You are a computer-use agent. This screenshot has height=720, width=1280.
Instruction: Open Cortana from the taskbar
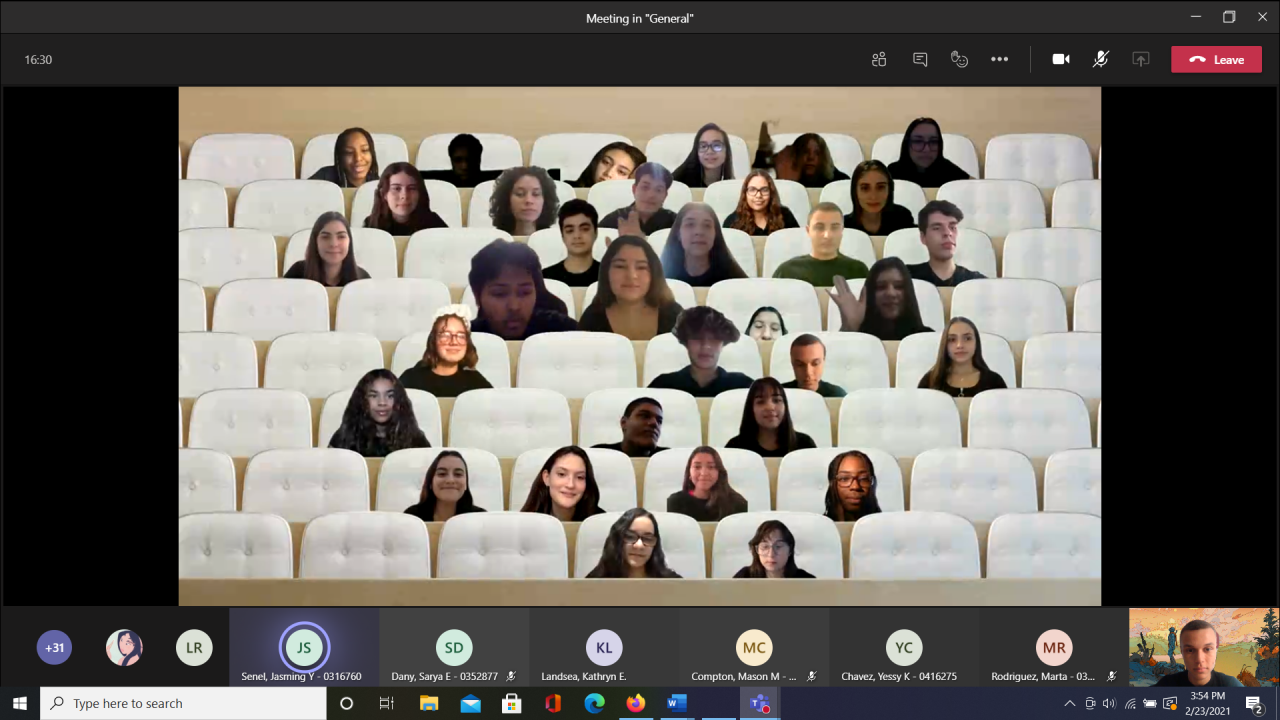point(346,703)
